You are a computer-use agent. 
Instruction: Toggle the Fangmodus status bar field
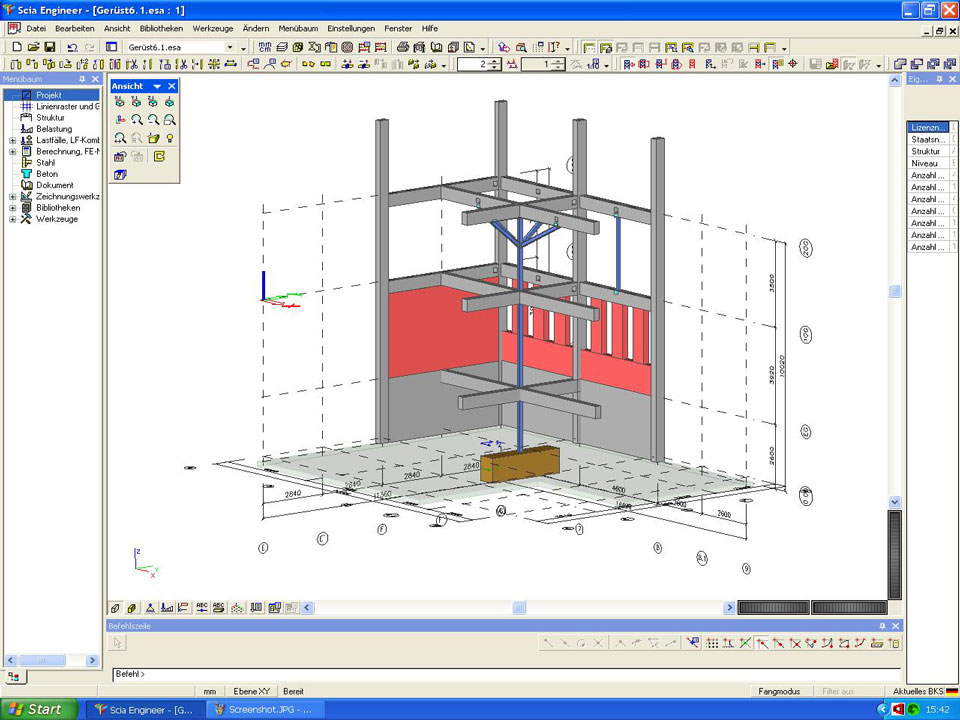(778, 691)
